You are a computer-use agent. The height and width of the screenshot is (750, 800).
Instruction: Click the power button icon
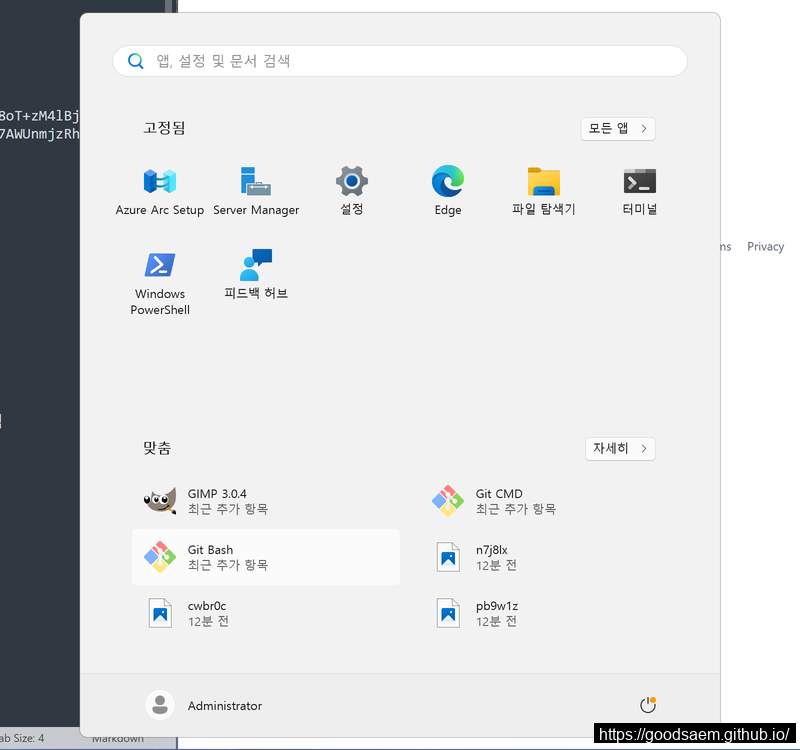tap(647, 705)
